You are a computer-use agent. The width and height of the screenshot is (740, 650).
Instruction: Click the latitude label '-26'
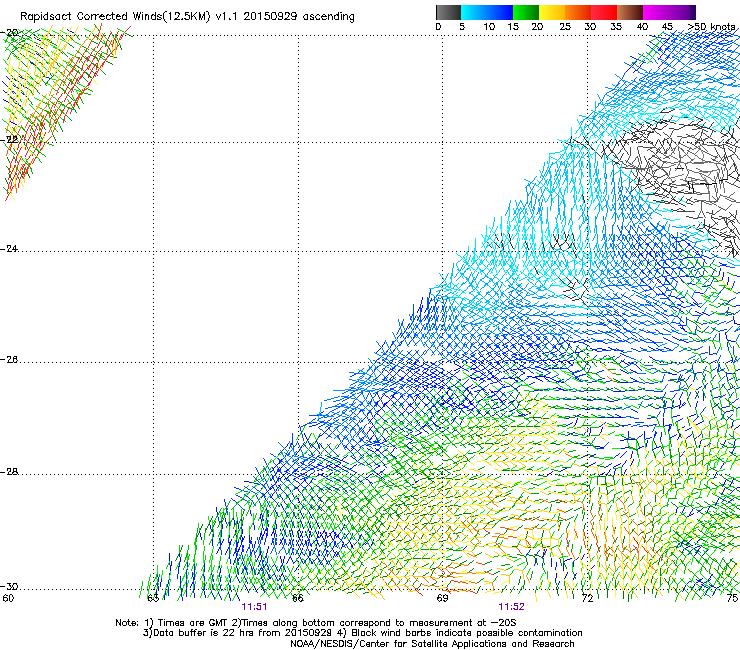[10, 360]
